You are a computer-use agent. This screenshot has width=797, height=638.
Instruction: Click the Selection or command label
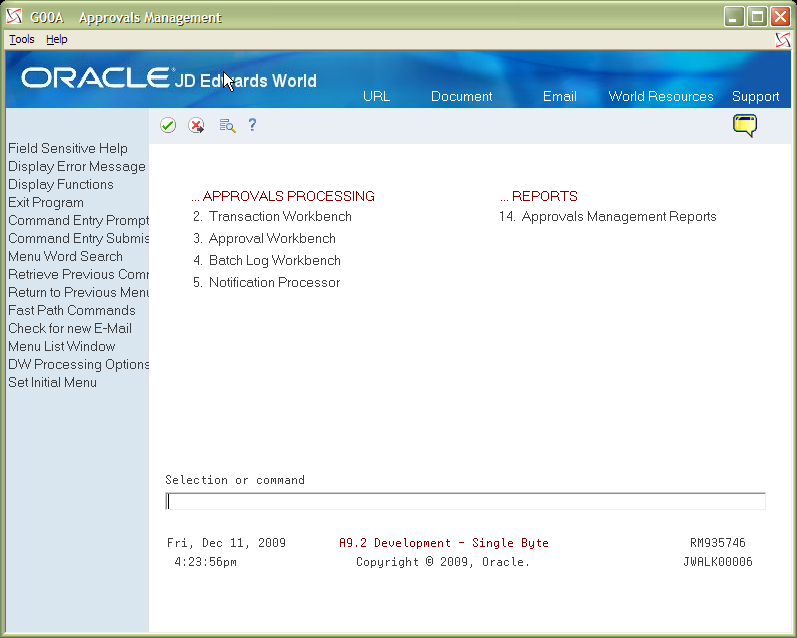[x=235, y=480]
